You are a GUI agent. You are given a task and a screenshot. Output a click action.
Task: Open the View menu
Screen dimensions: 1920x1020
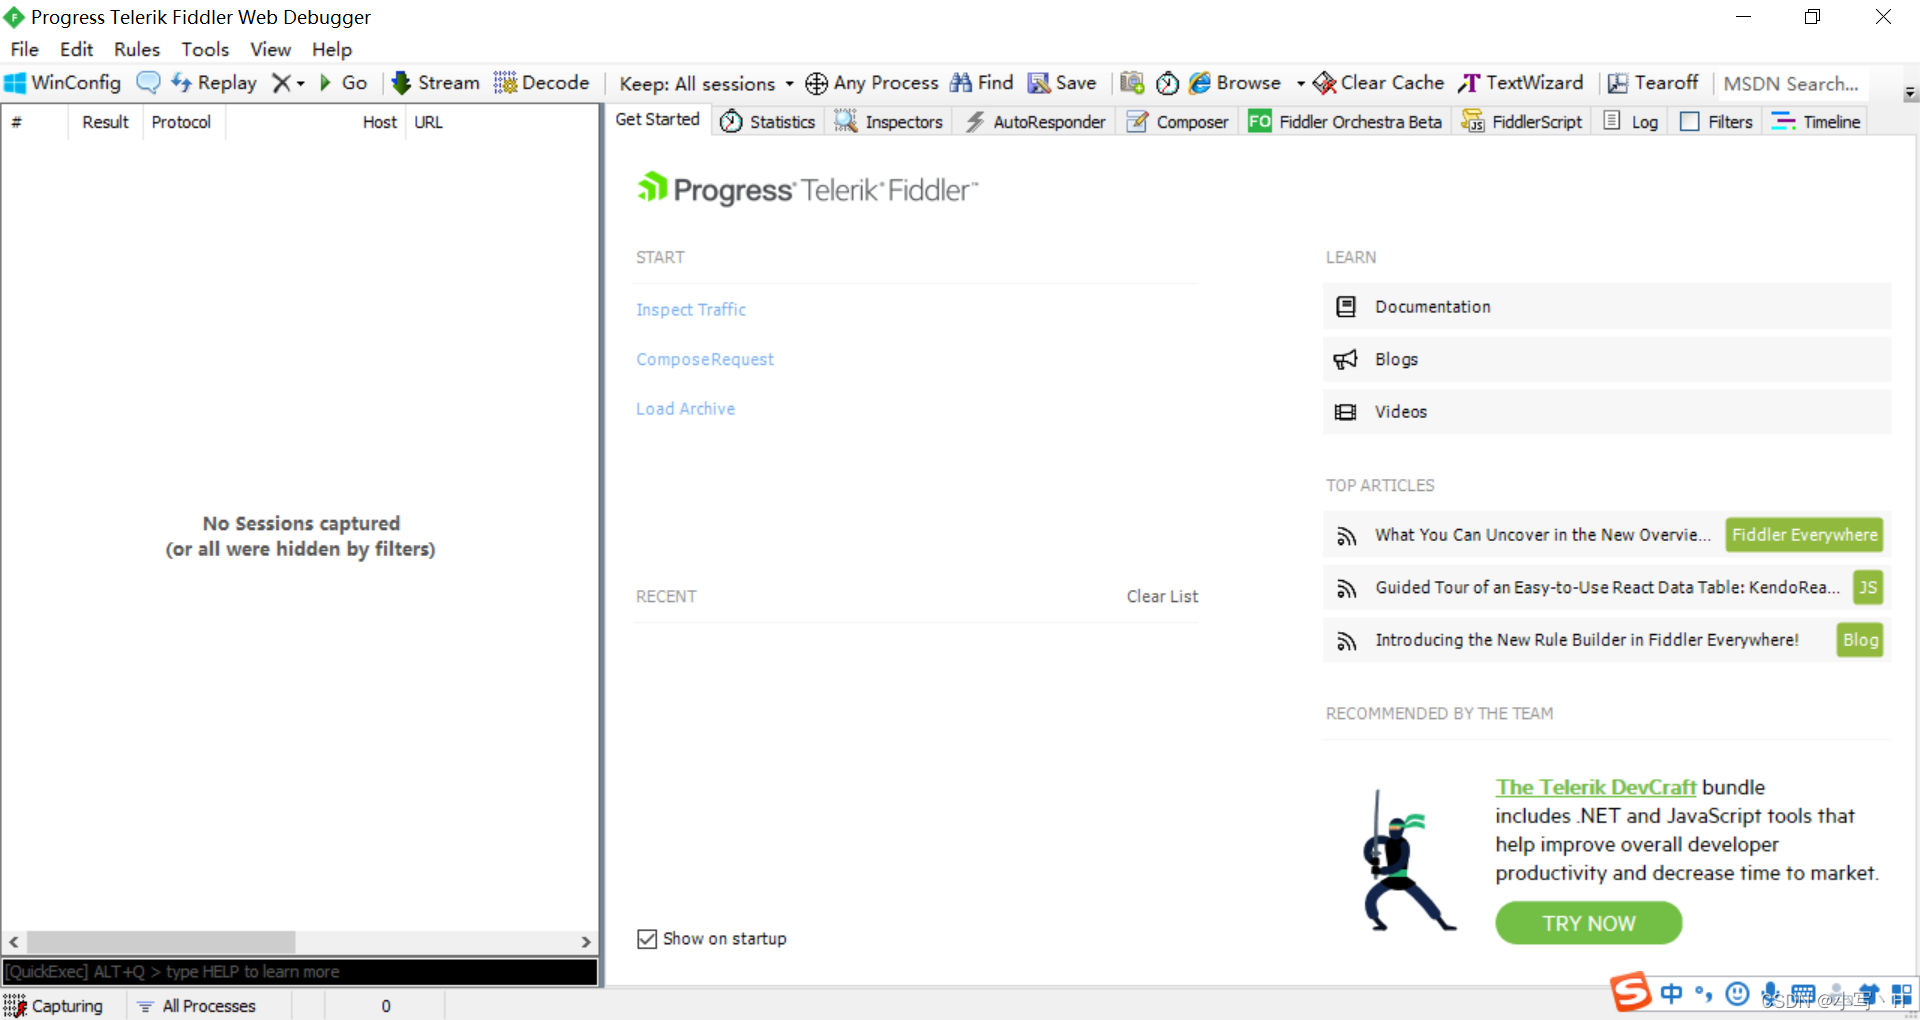270,49
